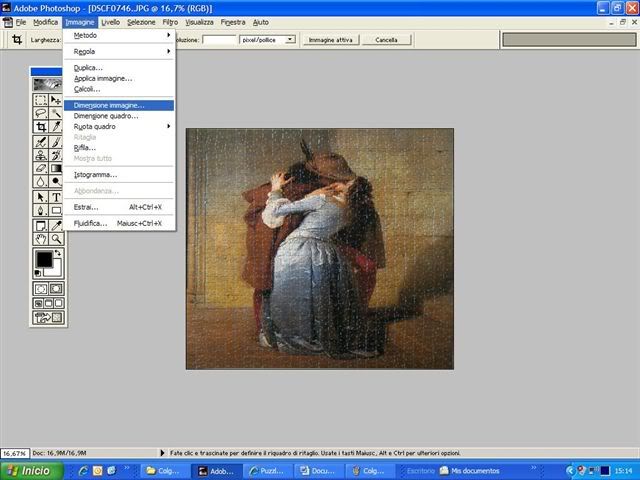Viewport: 640px width, 480px height.
Task: Expand the Regola submenu
Action: [x=119, y=51]
